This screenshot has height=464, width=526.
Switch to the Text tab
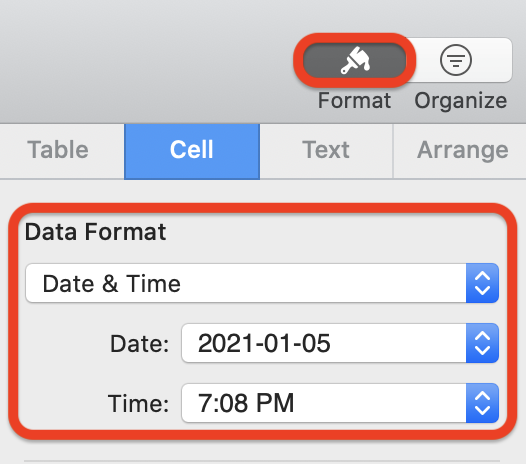(326, 150)
